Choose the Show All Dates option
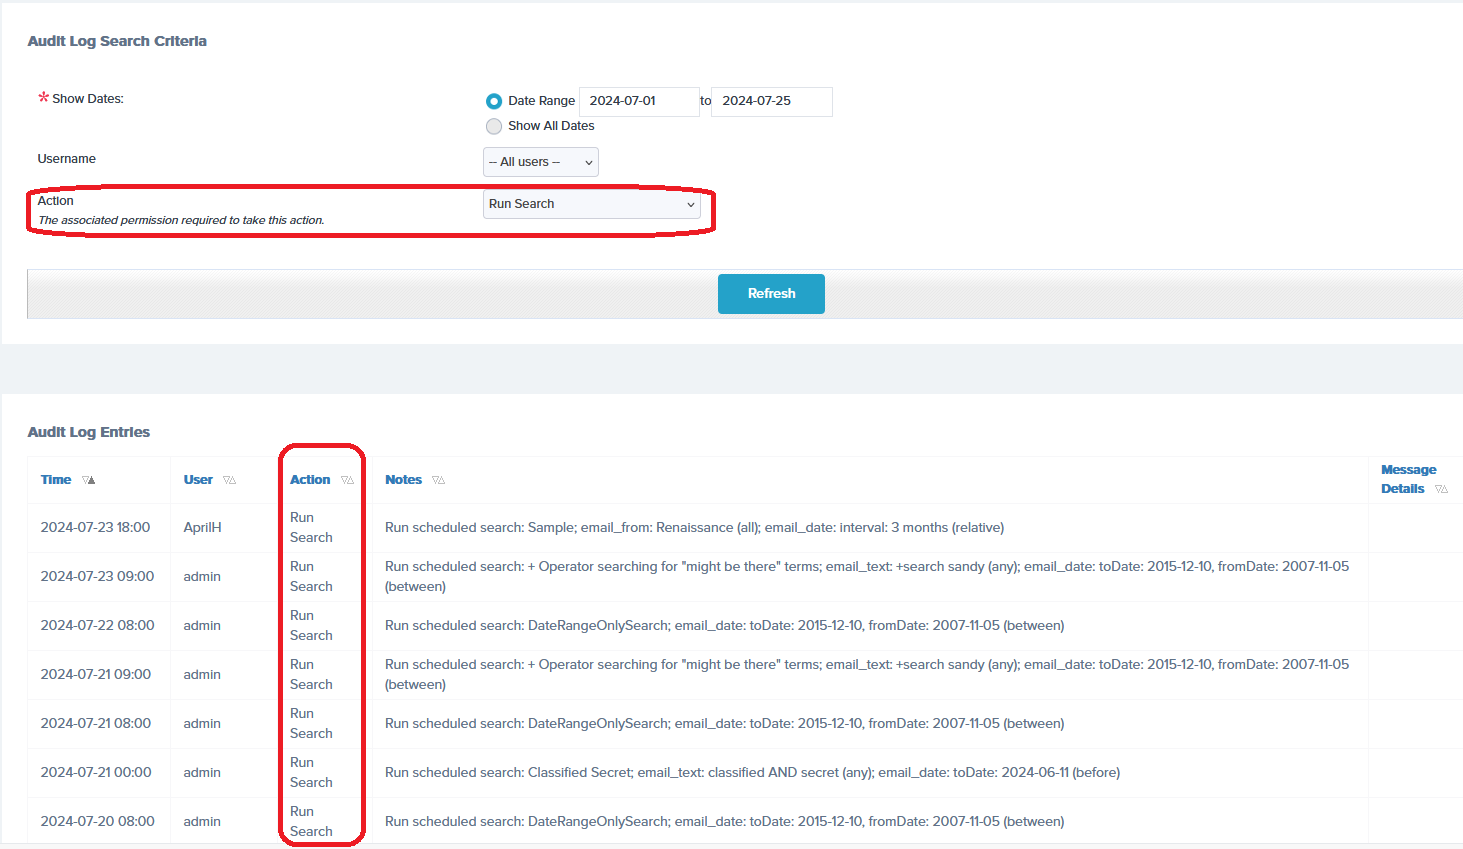This screenshot has width=1463, height=849. 494,126
